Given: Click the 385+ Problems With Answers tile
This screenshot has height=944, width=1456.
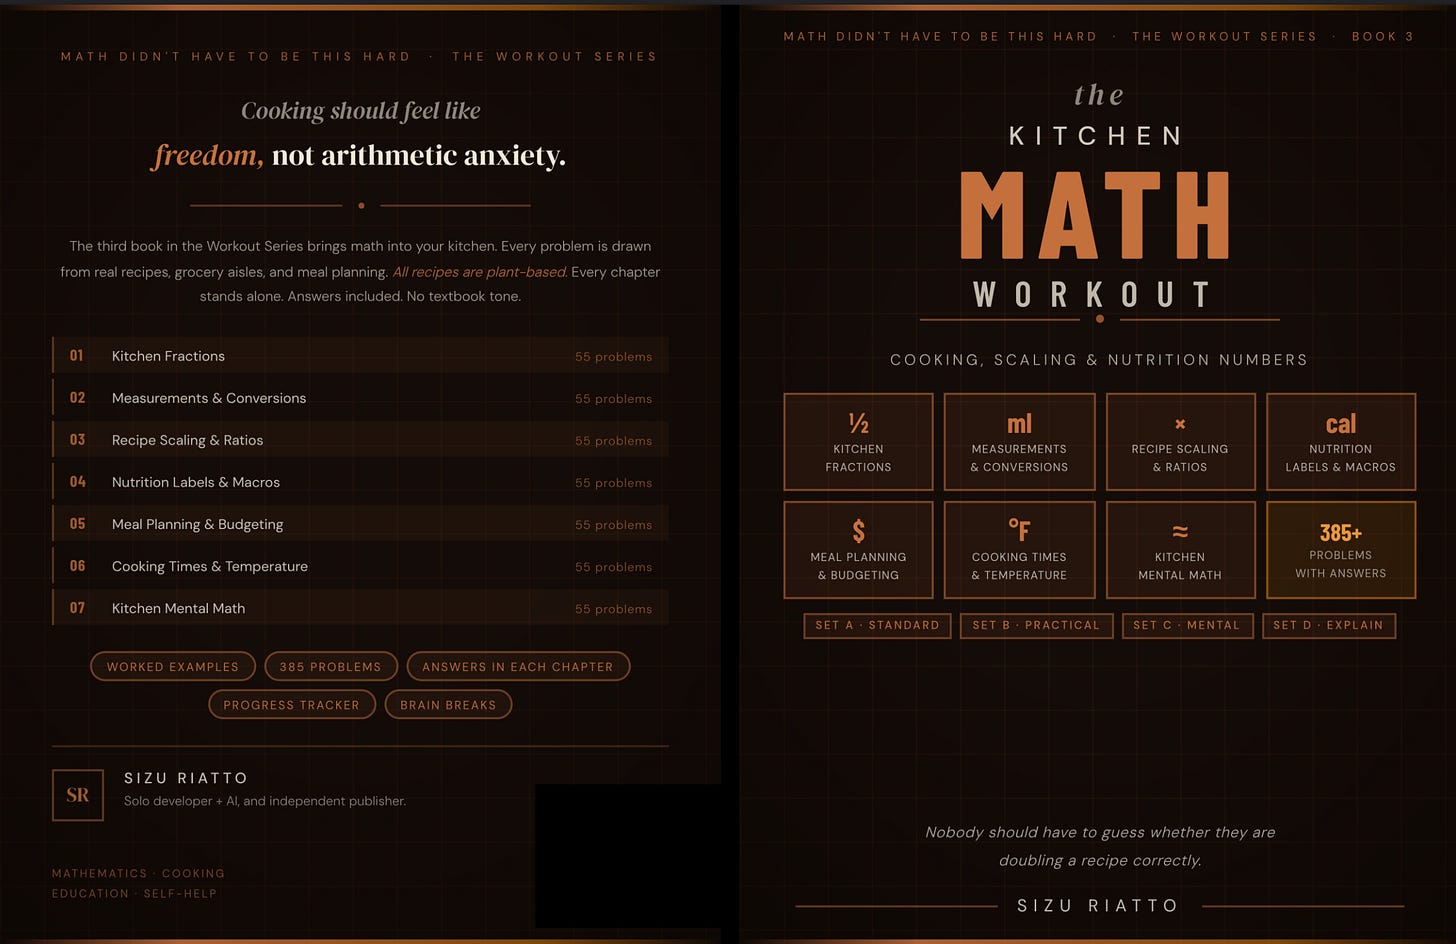Looking at the screenshot, I should [1341, 550].
